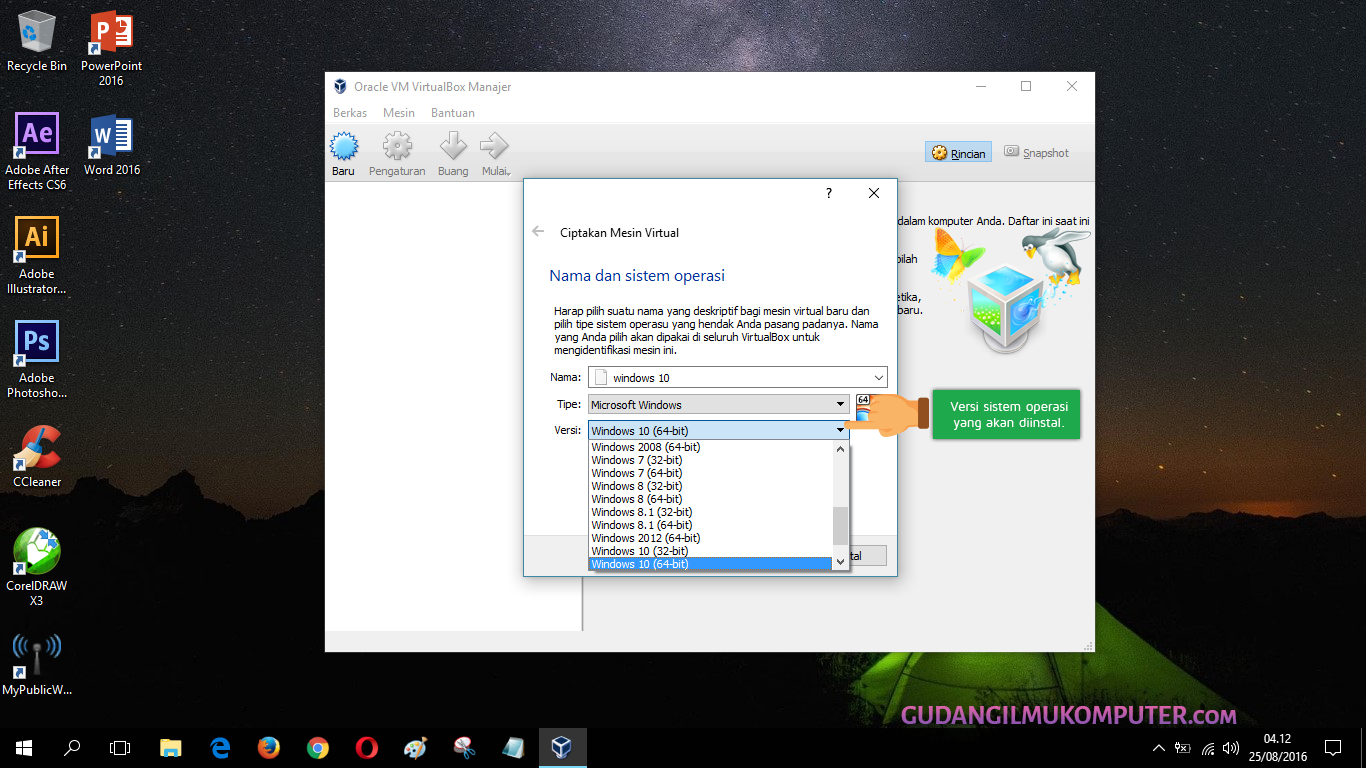Click the battery icon in the system tray

(x=1183, y=747)
